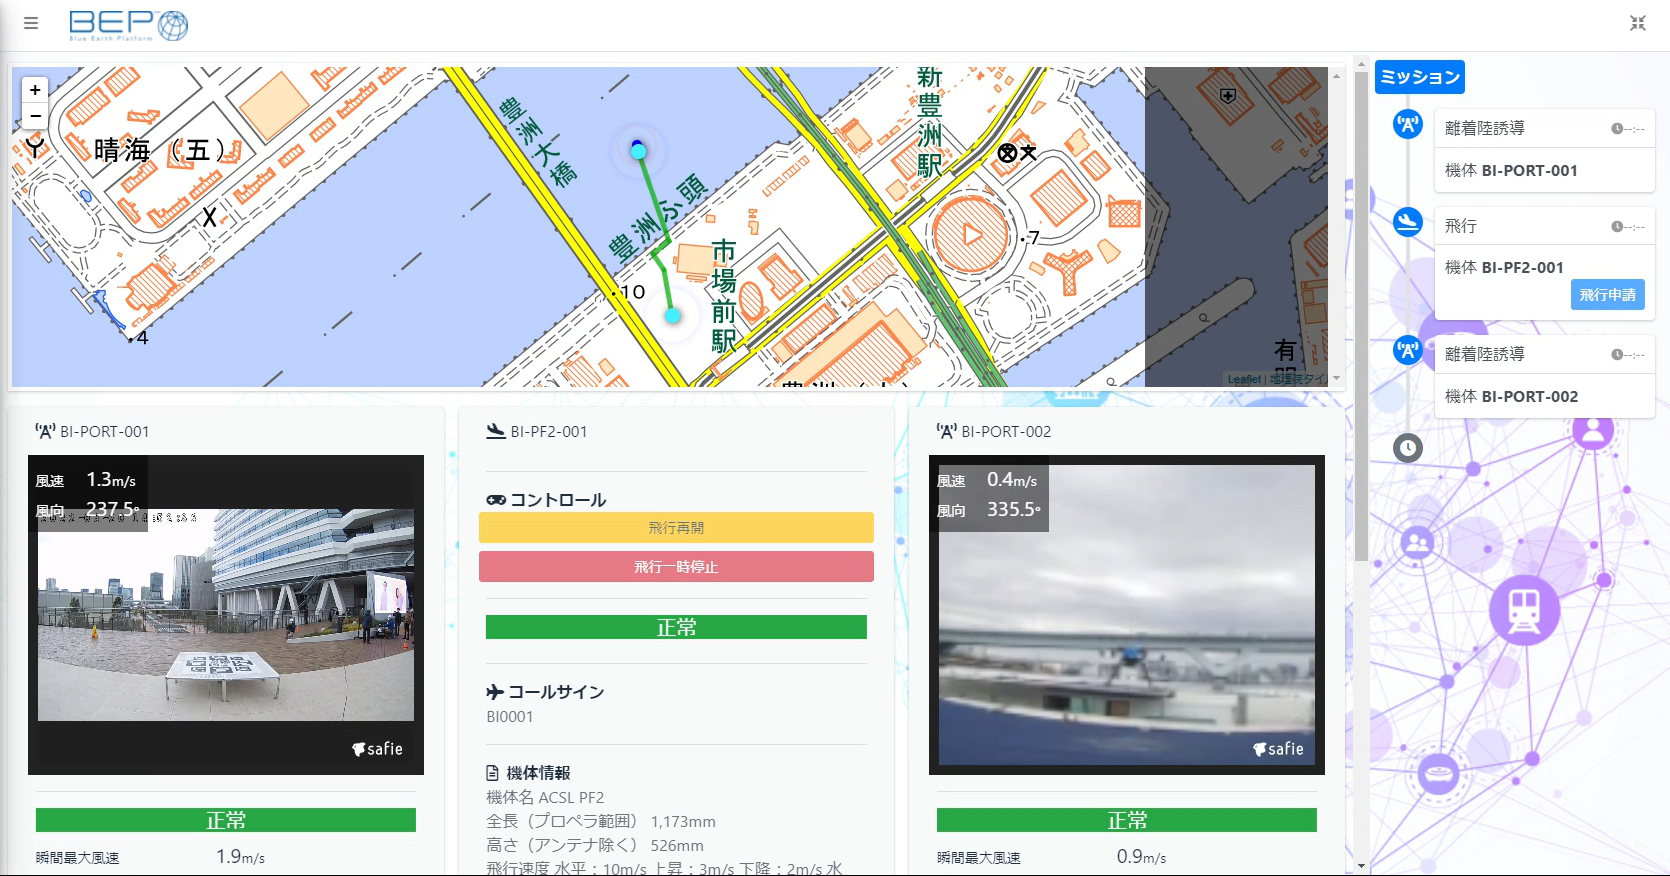The height and width of the screenshot is (876, 1670).
Task: Click the clock icon on BI-PORT-002 card
Action: 1617,354
